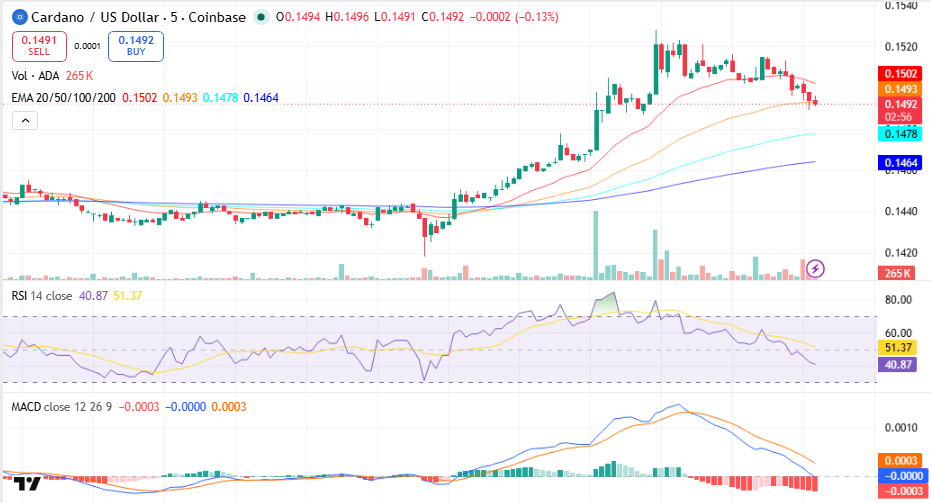Viewport: 931px width, 503px height.
Task: Select the EMA 20/50/100/200 indicator label
Action: tap(64, 97)
